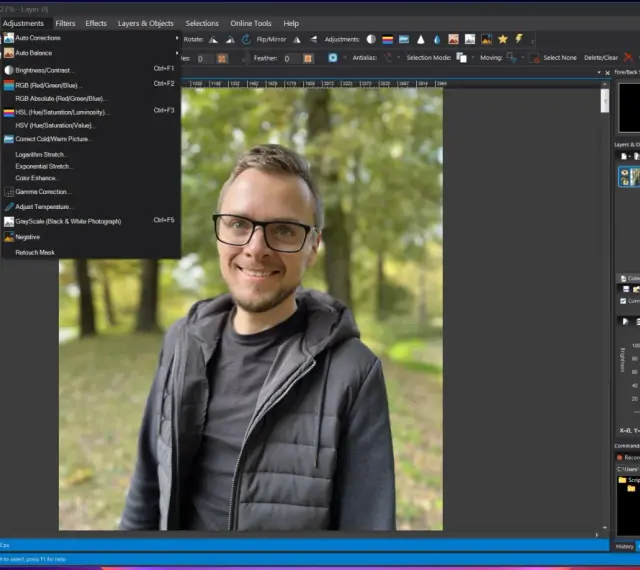
Task: Open the Selection Mode dropdown arrow
Action: 473,58
